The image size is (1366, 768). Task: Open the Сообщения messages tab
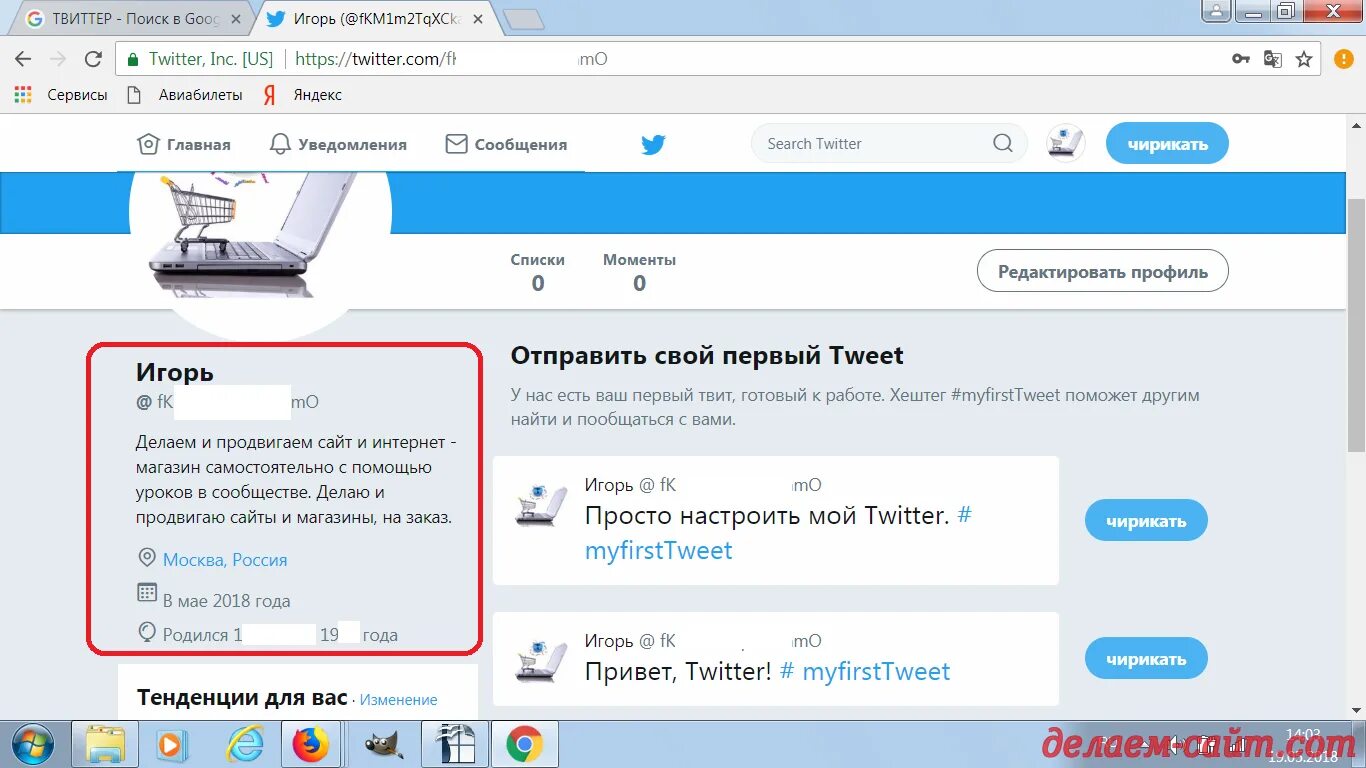506,144
